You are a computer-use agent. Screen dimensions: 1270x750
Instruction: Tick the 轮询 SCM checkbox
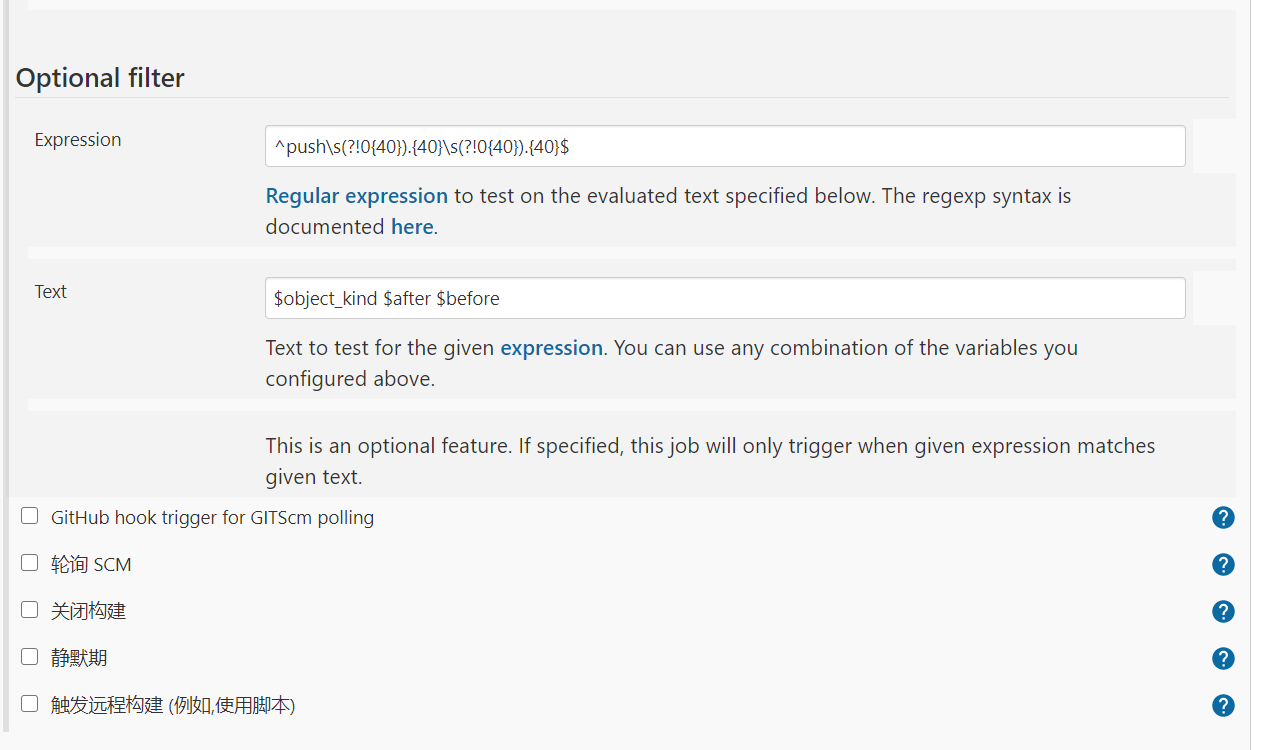(30, 563)
